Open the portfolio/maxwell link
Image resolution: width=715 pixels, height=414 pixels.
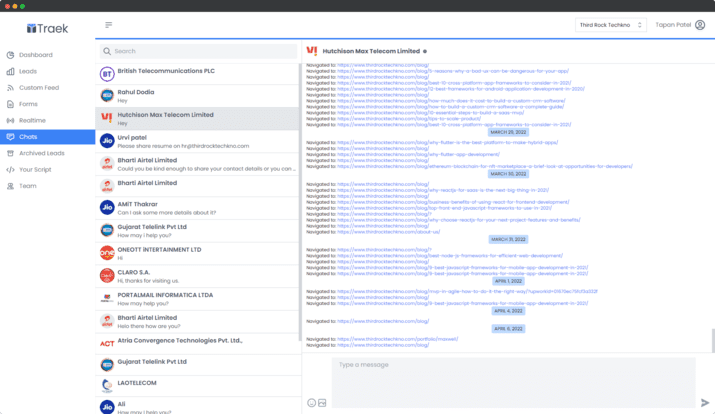pyautogui.click(x=398, y=339)
